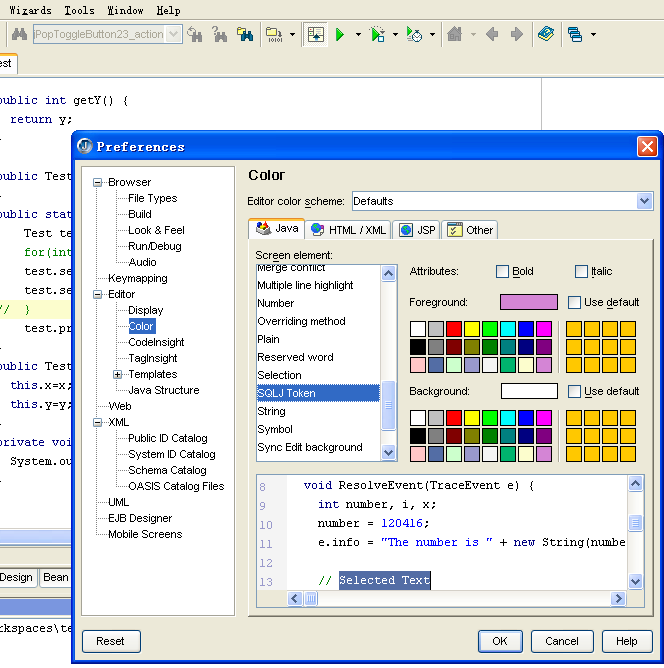Screen dimensions: 664x668
Task: Click the Home navigation icon in toolbar
Action: (x=455, y=35)
